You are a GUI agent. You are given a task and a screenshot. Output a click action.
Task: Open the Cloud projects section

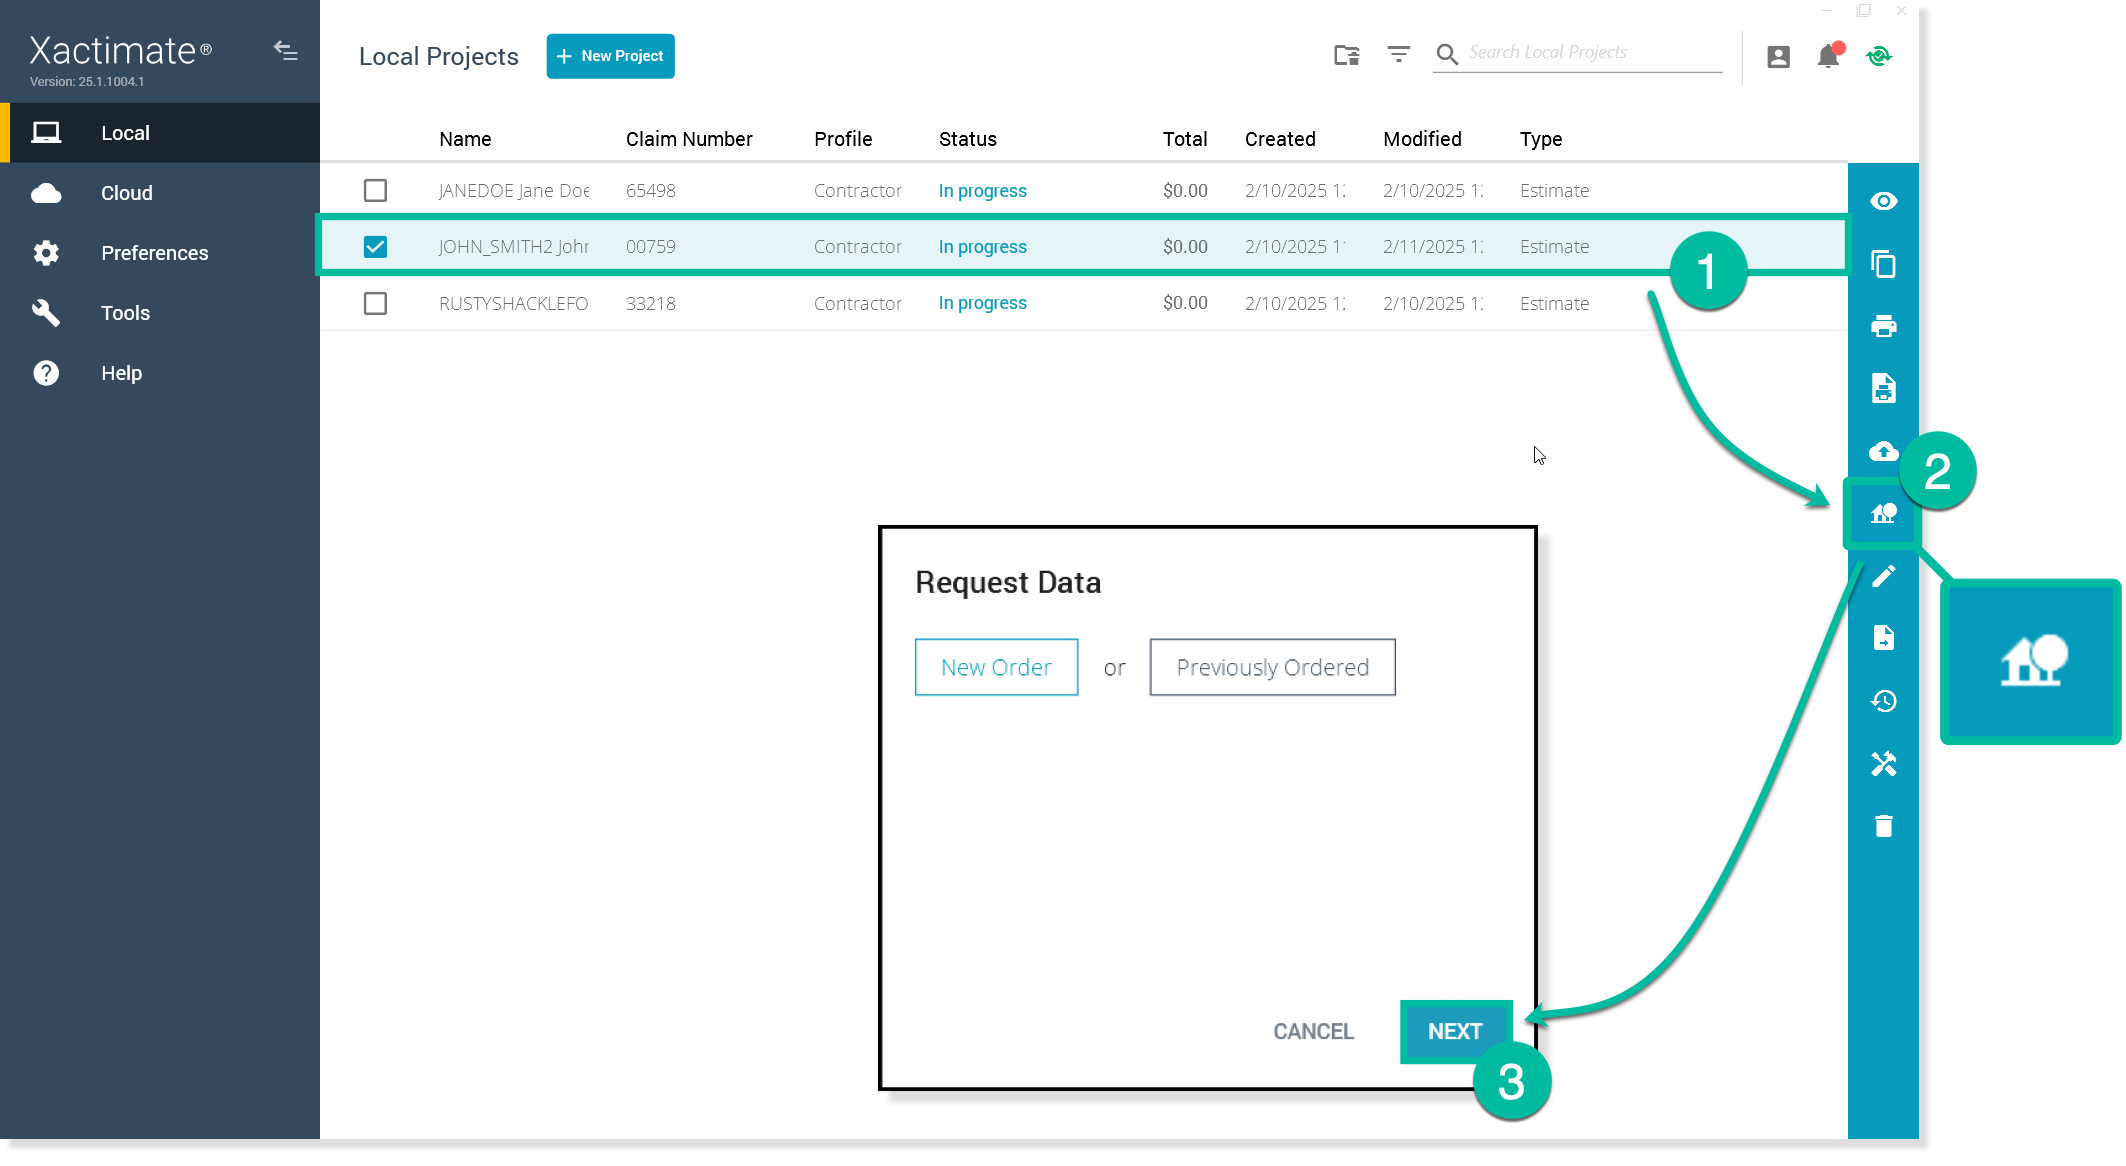point(127,193)
